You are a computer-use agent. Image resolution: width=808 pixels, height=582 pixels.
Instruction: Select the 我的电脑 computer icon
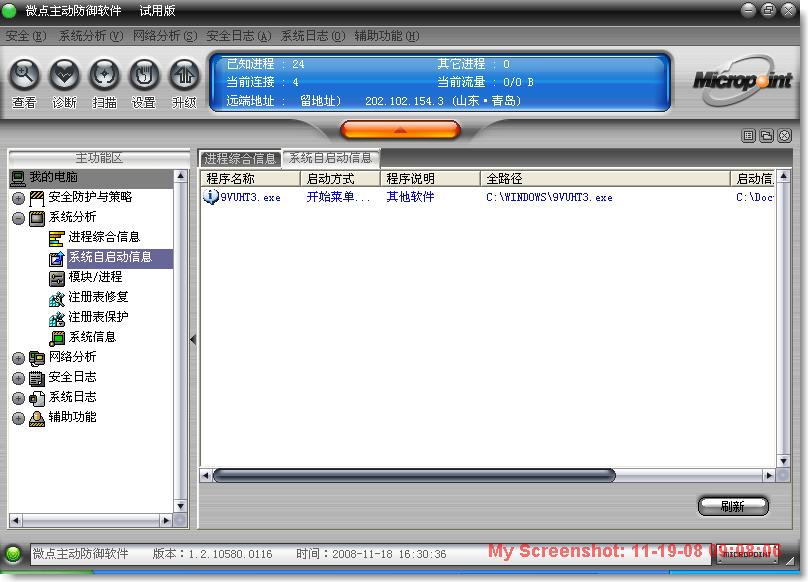18,178
